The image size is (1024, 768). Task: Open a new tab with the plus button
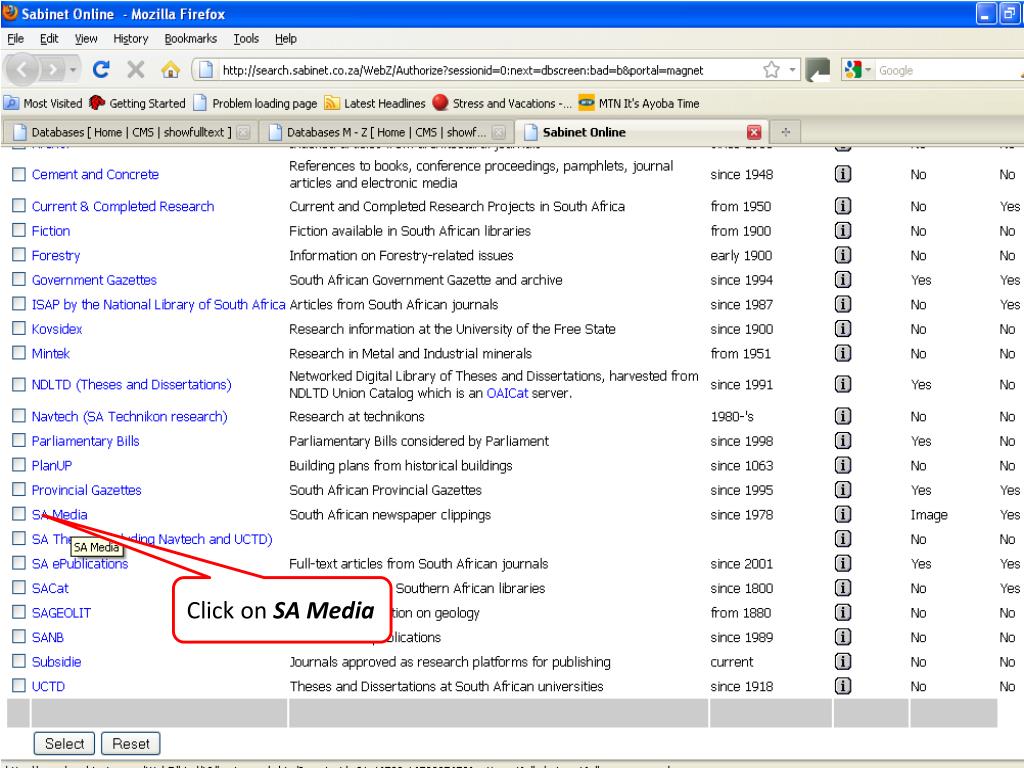pyautogui.click(x=786, y=132)
